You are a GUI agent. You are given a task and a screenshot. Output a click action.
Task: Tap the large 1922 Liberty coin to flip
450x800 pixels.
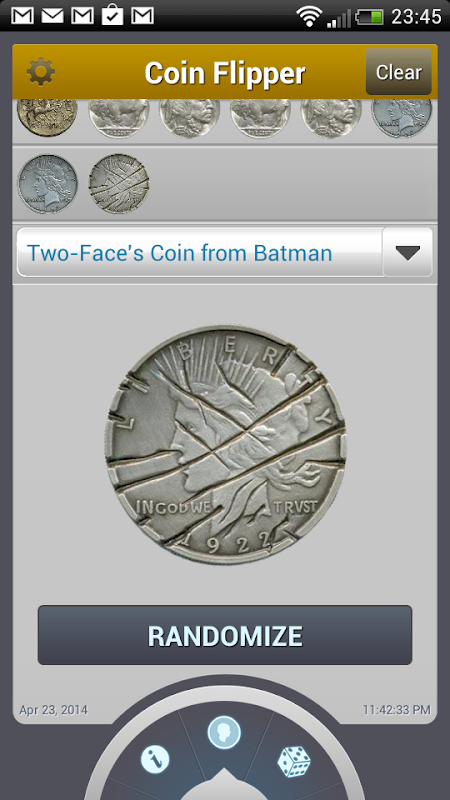click(226, 444)
